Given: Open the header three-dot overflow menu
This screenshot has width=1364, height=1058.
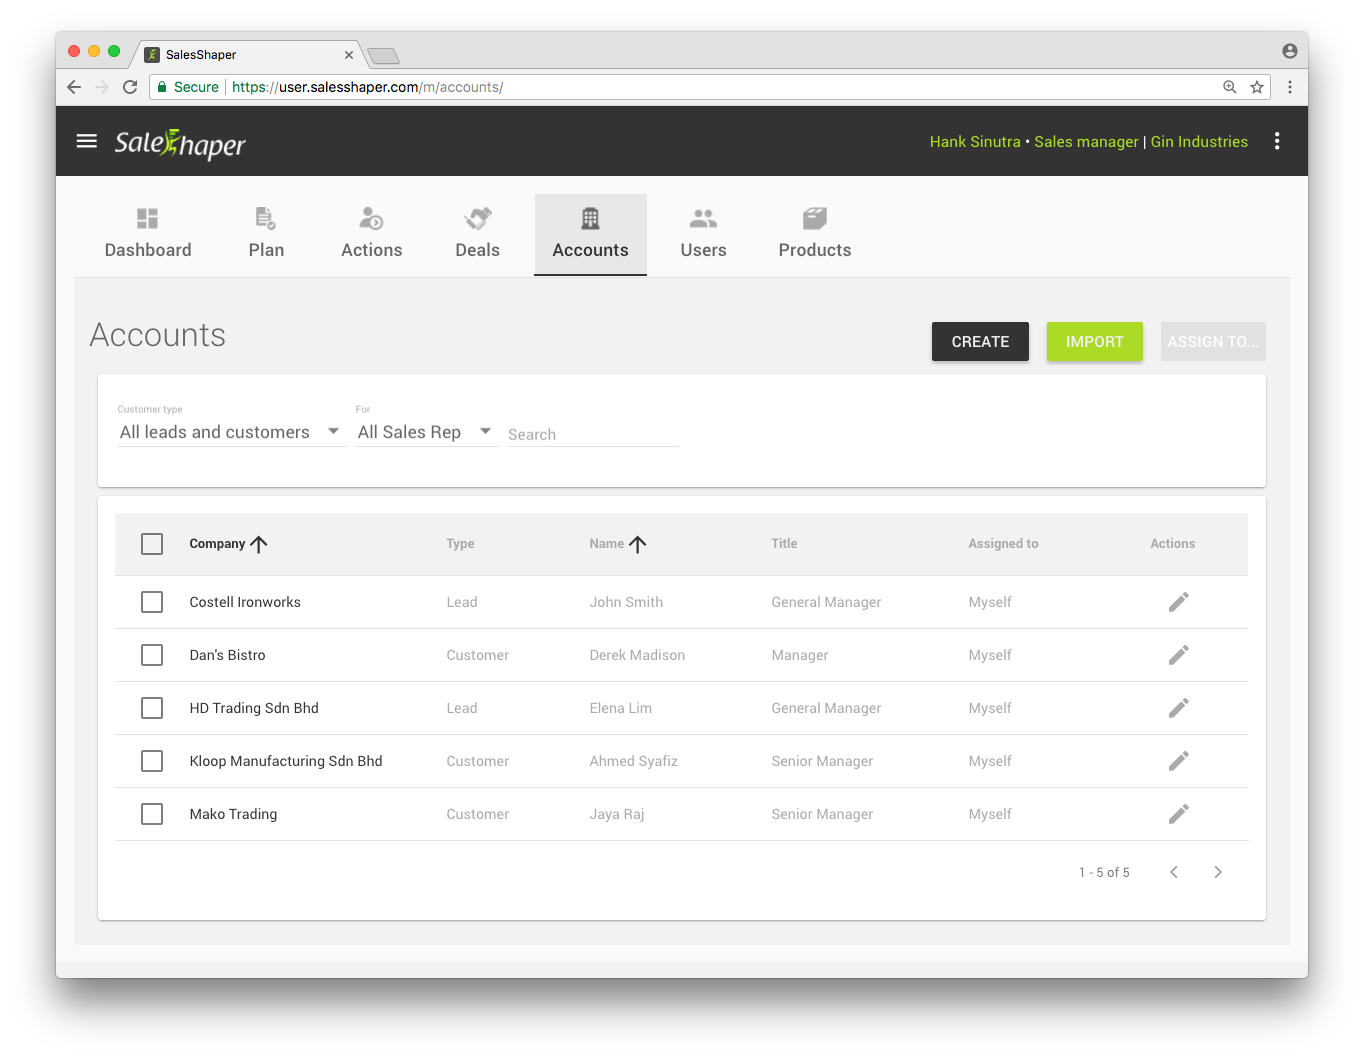Looking at the screenshot, I should 1277,141.
